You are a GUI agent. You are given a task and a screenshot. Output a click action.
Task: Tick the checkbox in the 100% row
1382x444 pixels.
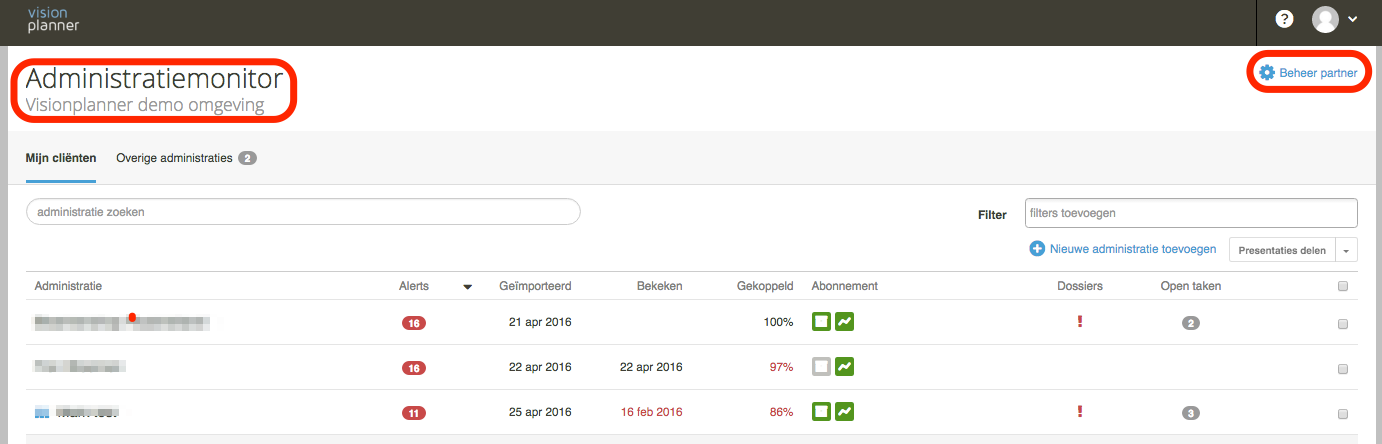click(1343, 324)
